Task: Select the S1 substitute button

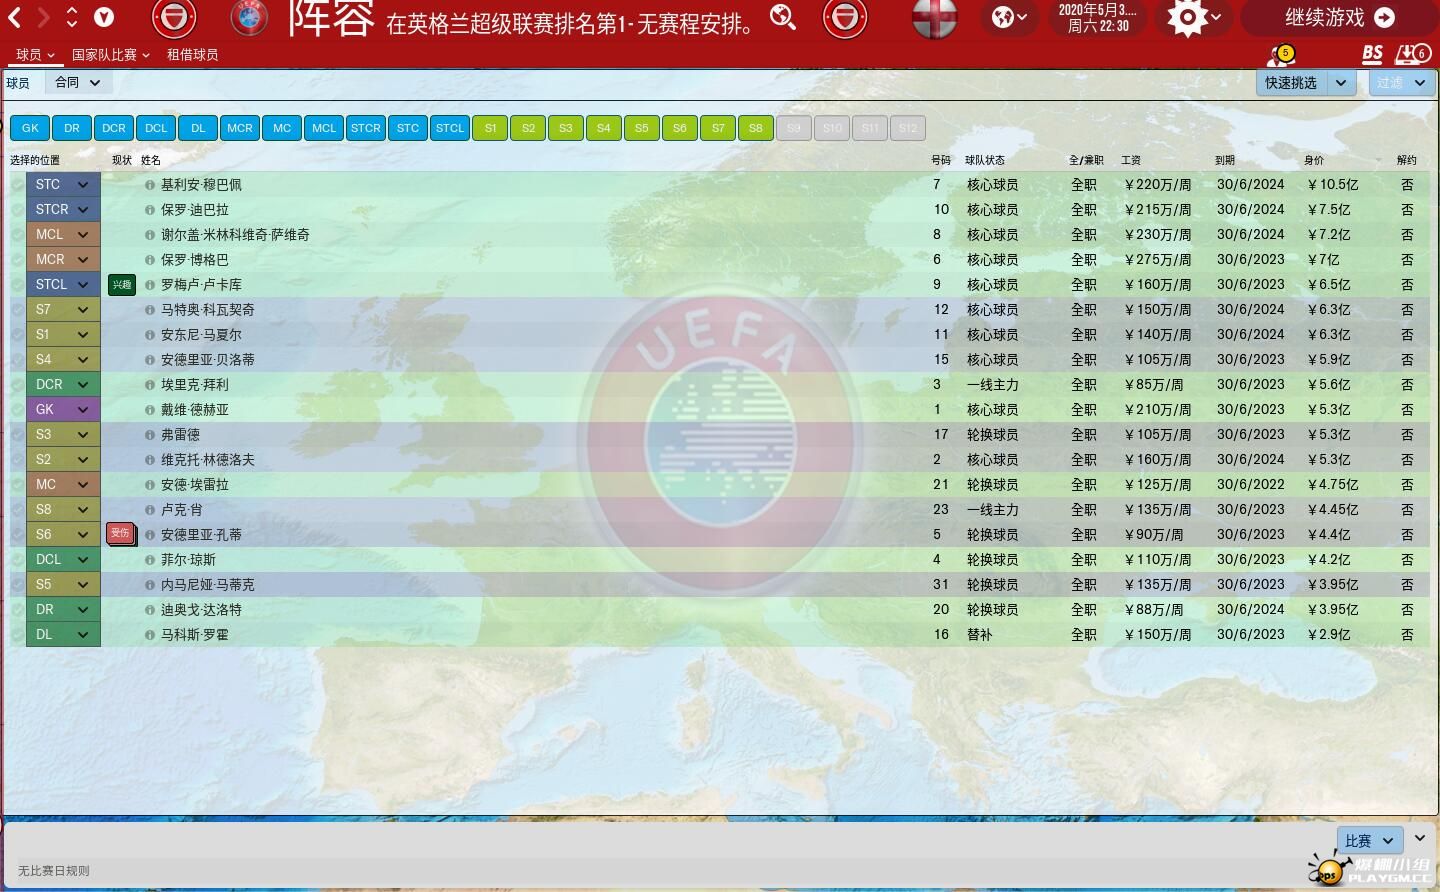Action: click(490, 128)
